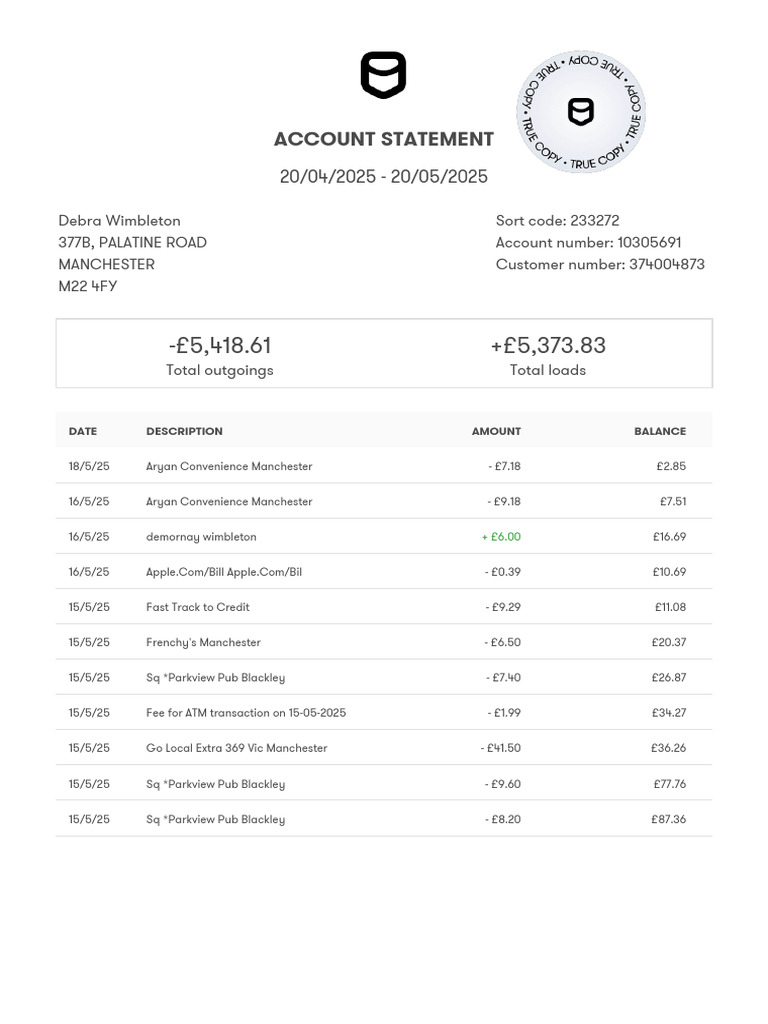The height and width of the screenshot is (1024, 768).
Task: Select Apple.Com/Bill Apple.Com/Bil description
Action: point(224,572)
